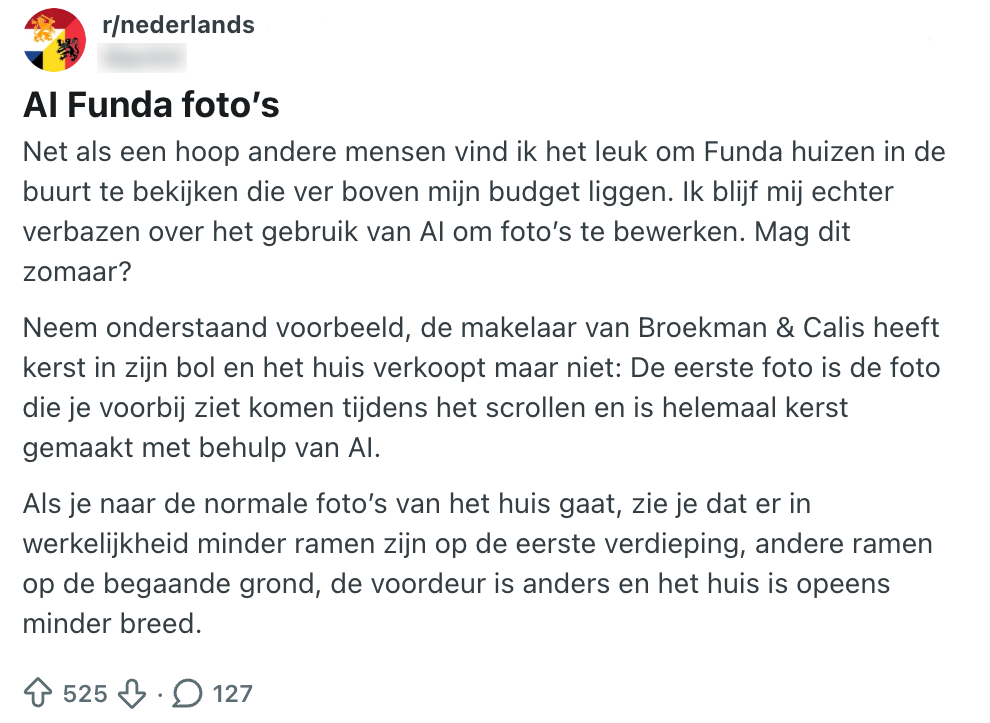Click the blurred username below r/nederlands
990x723 pixels.
tap(143, 56)
